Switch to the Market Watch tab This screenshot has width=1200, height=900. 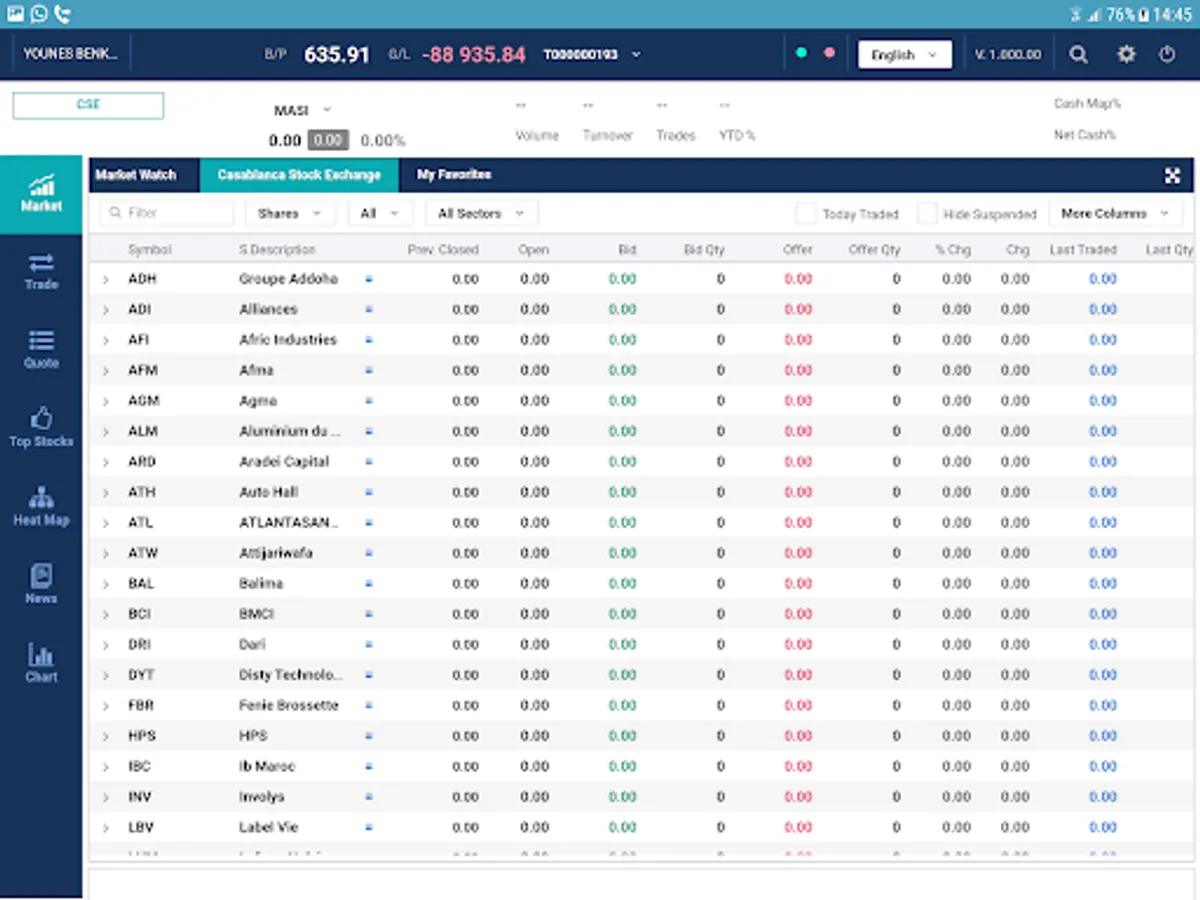pyautogui.click(x=136, y=175)
